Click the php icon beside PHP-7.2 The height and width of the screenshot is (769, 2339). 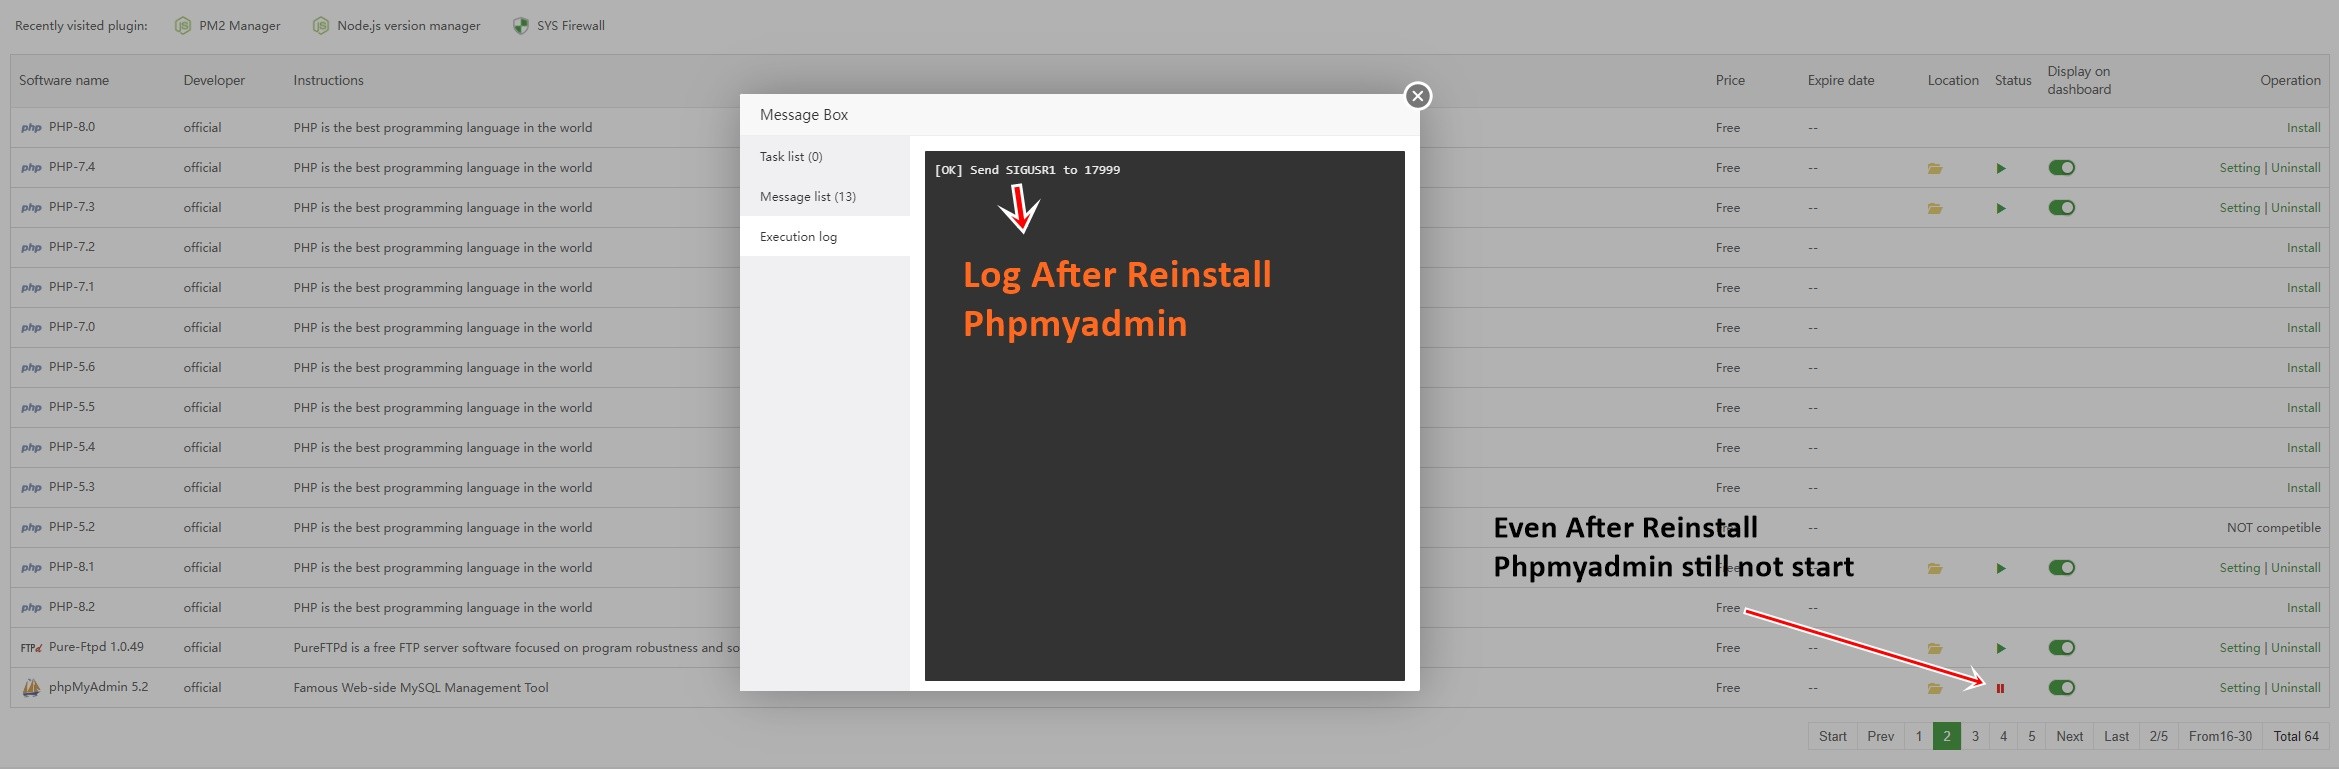[31, 248]
